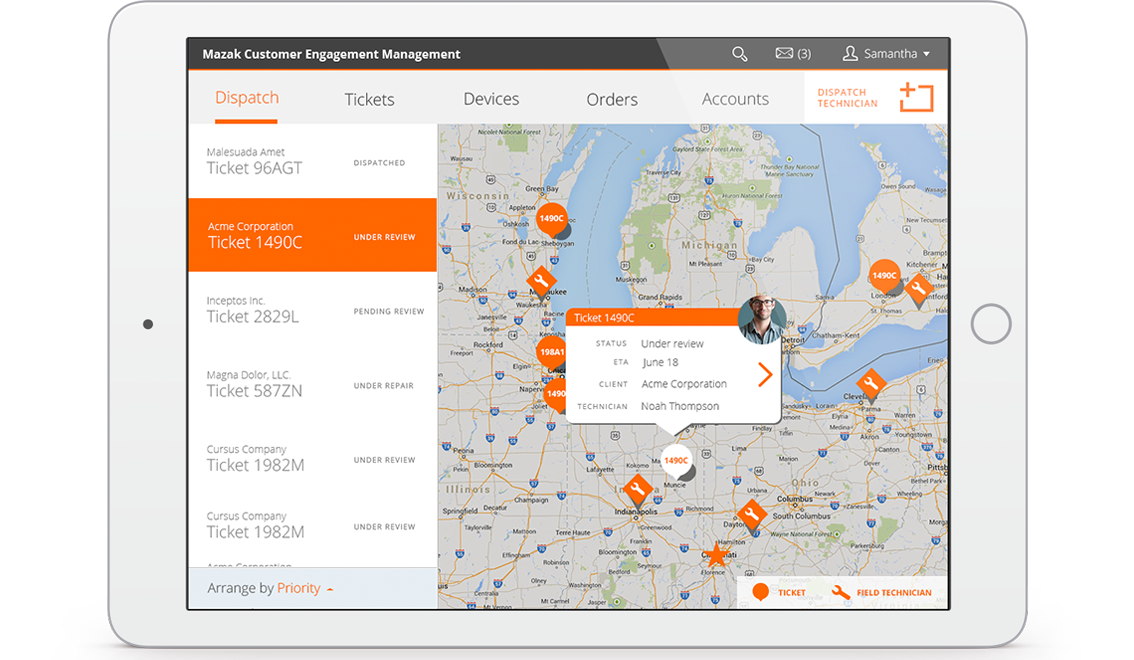The height and width of the screenshot is (660, 1134).
Task: Open the mail inbox envelope icon
Action: [784, 53]
